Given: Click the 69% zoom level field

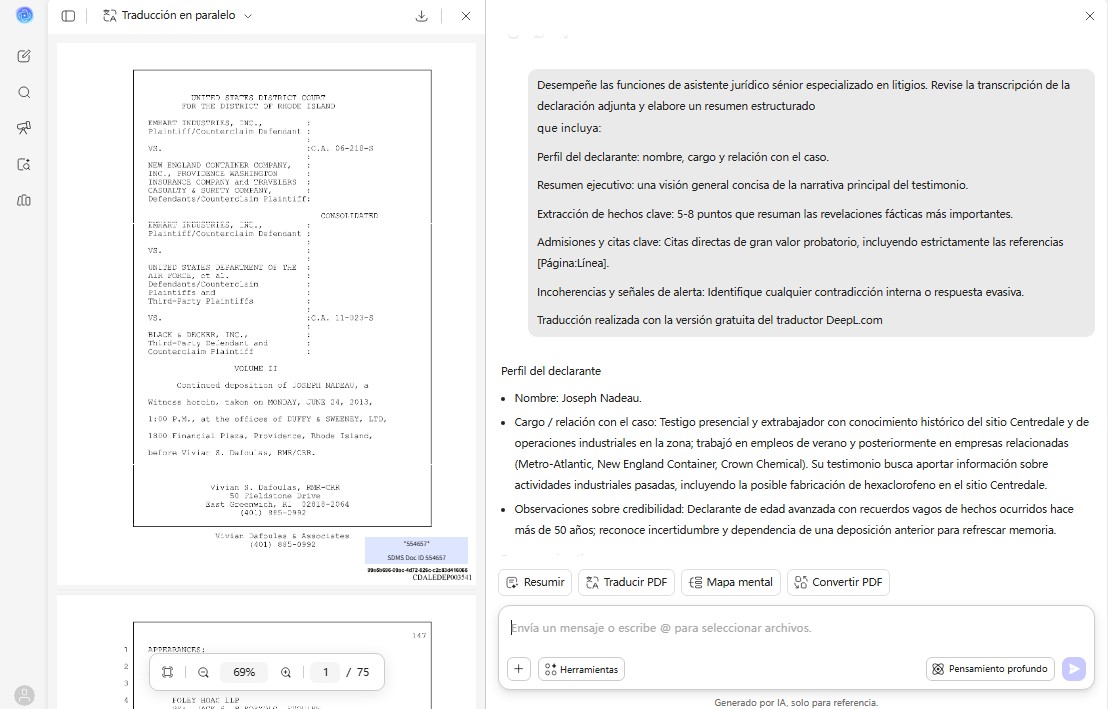Looking at the screenshot, I should (x=244, y=672).
